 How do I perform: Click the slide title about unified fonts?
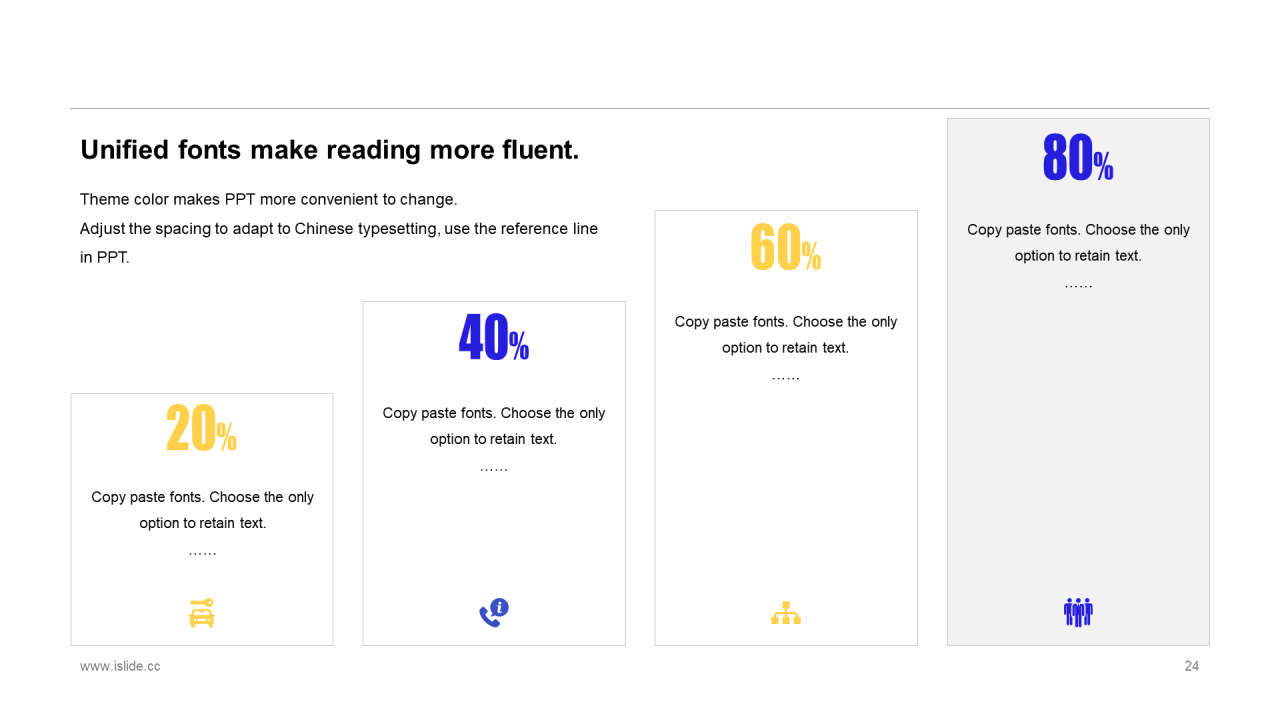coord(329,150)
